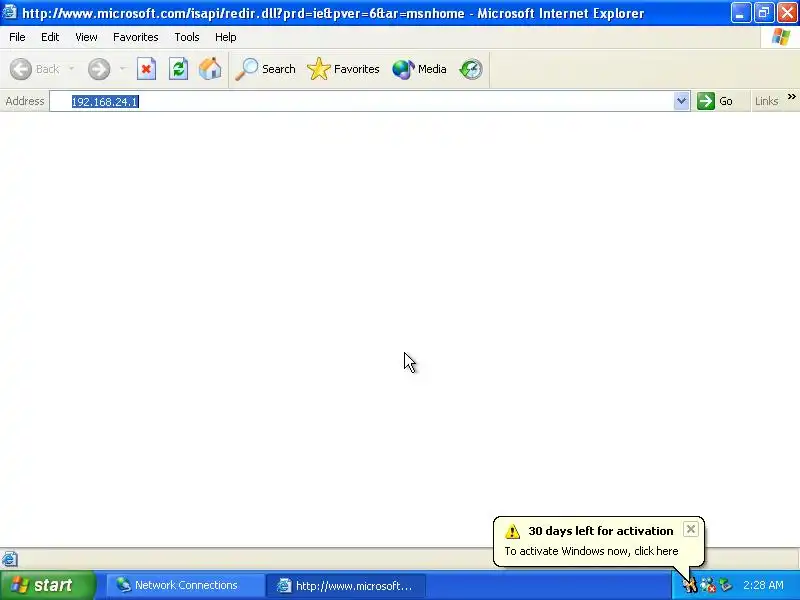Viewport: 800px width, 600px height.
Task: Open the Edit menu
Action: click(50, 37)
